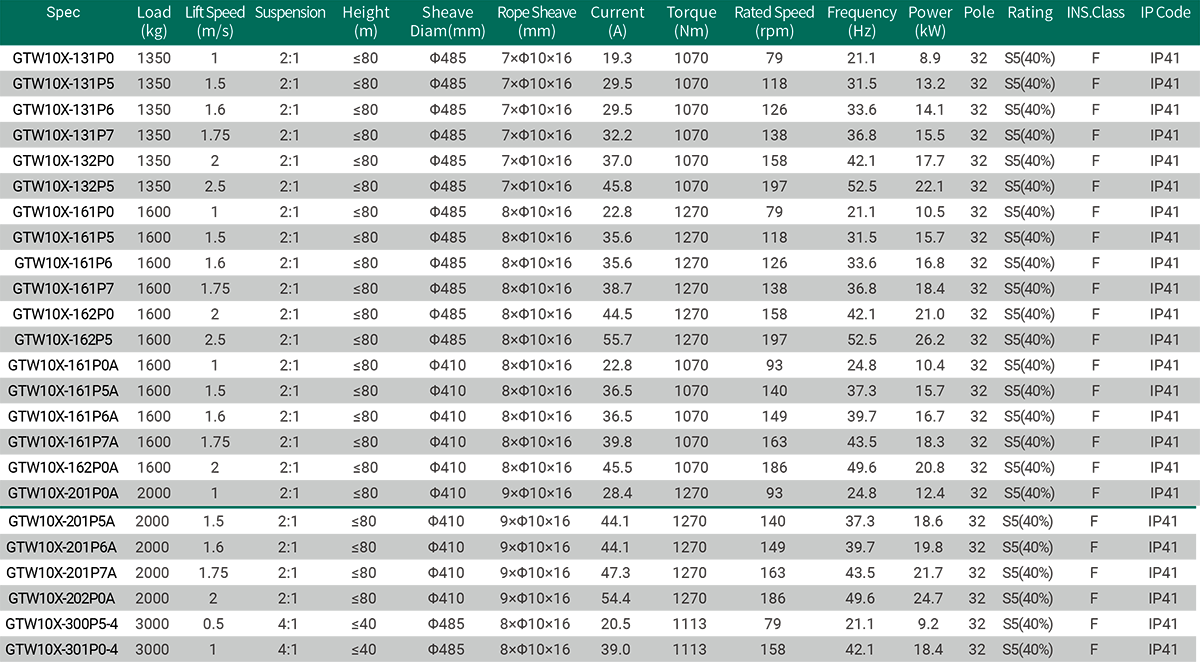Click the Height (m) column header

(x=366, y=21)
